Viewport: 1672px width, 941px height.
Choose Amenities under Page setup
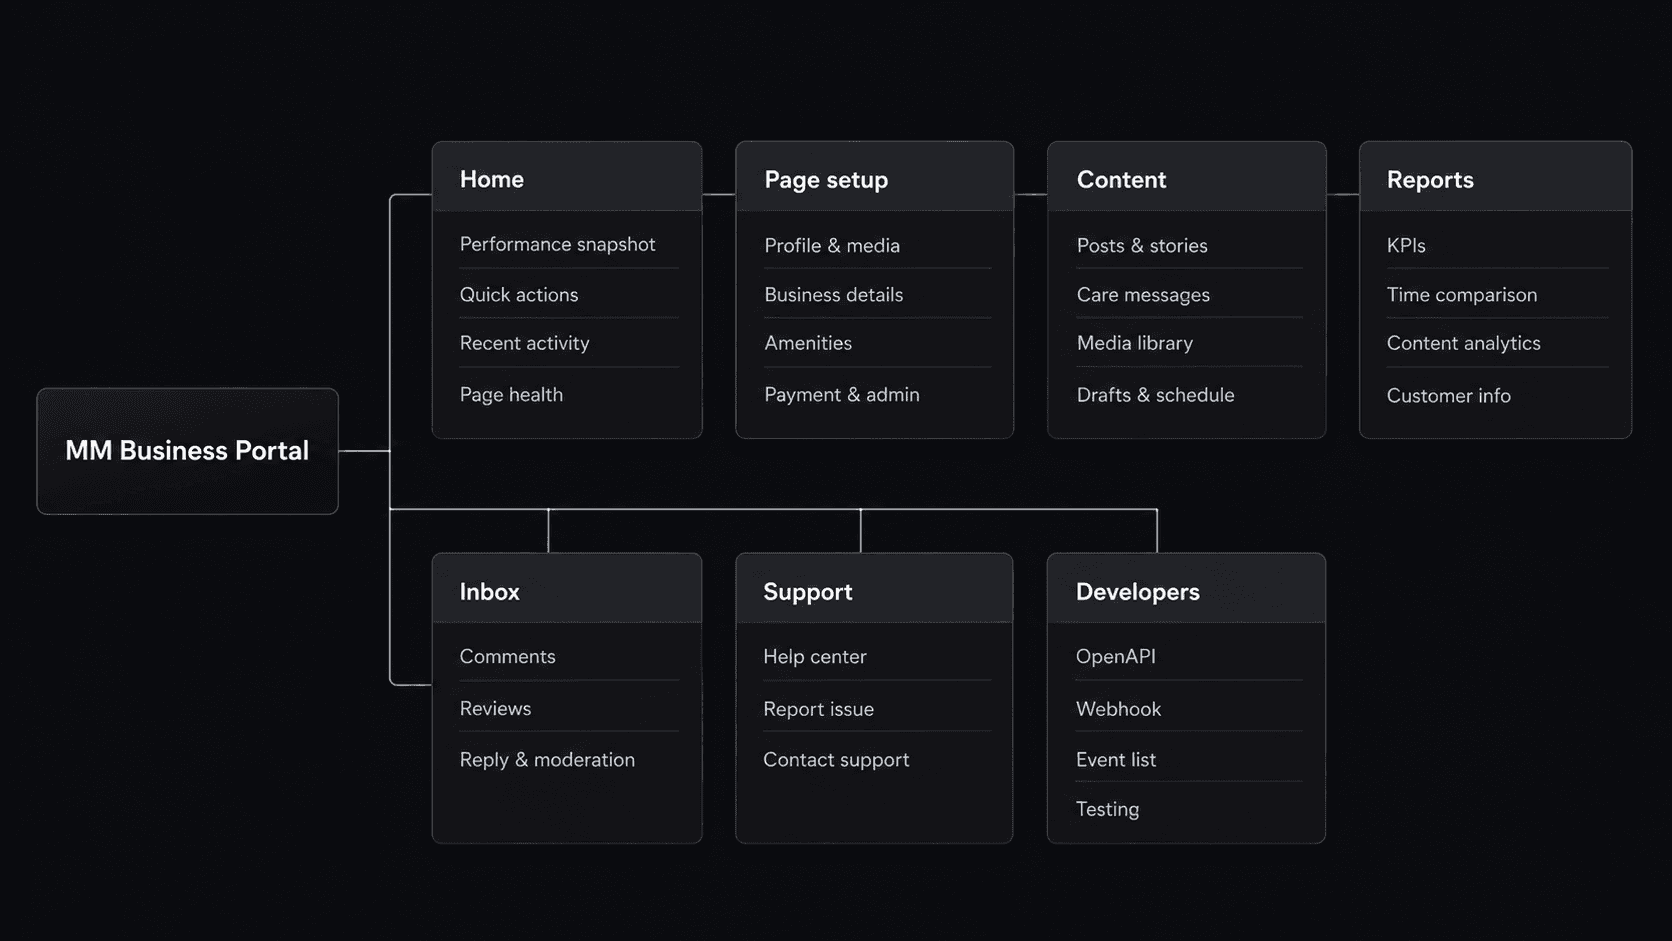tap(808, 343)
